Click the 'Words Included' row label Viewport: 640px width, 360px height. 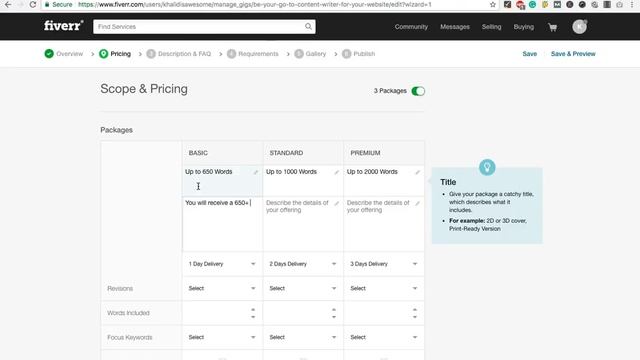click(x=128, y=313)
